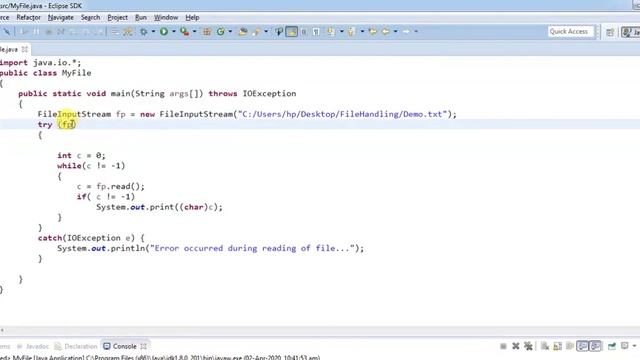Click the fp.read() code line
640x360 pixels.
click(111, 187)
